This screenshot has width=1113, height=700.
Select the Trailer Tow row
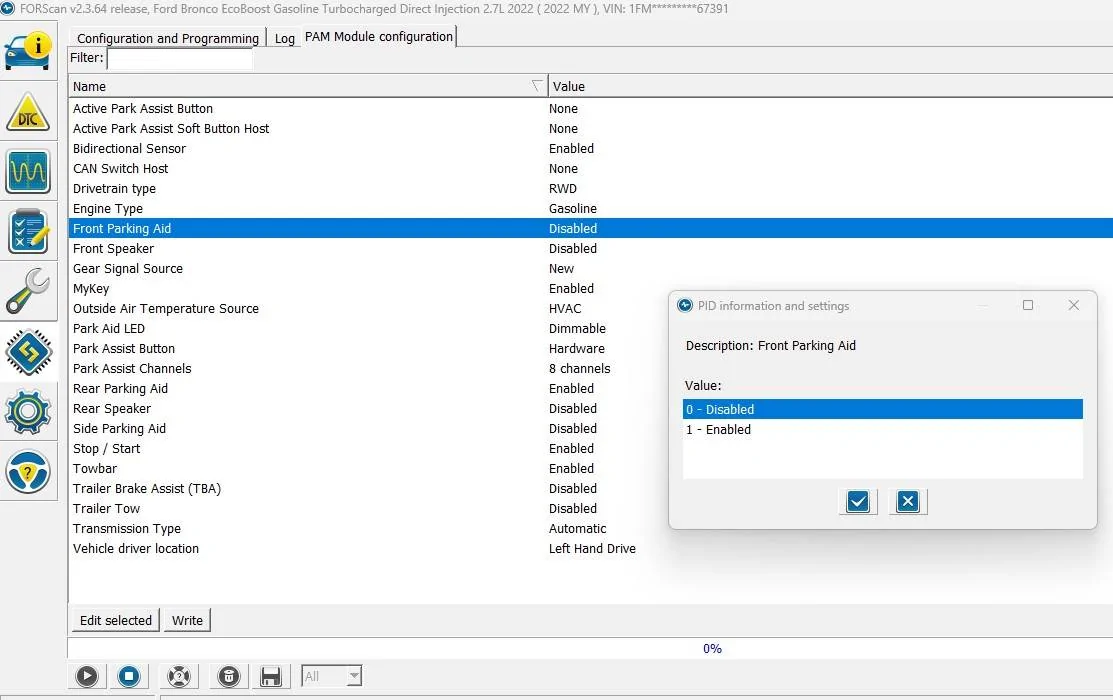coord(368,508)
